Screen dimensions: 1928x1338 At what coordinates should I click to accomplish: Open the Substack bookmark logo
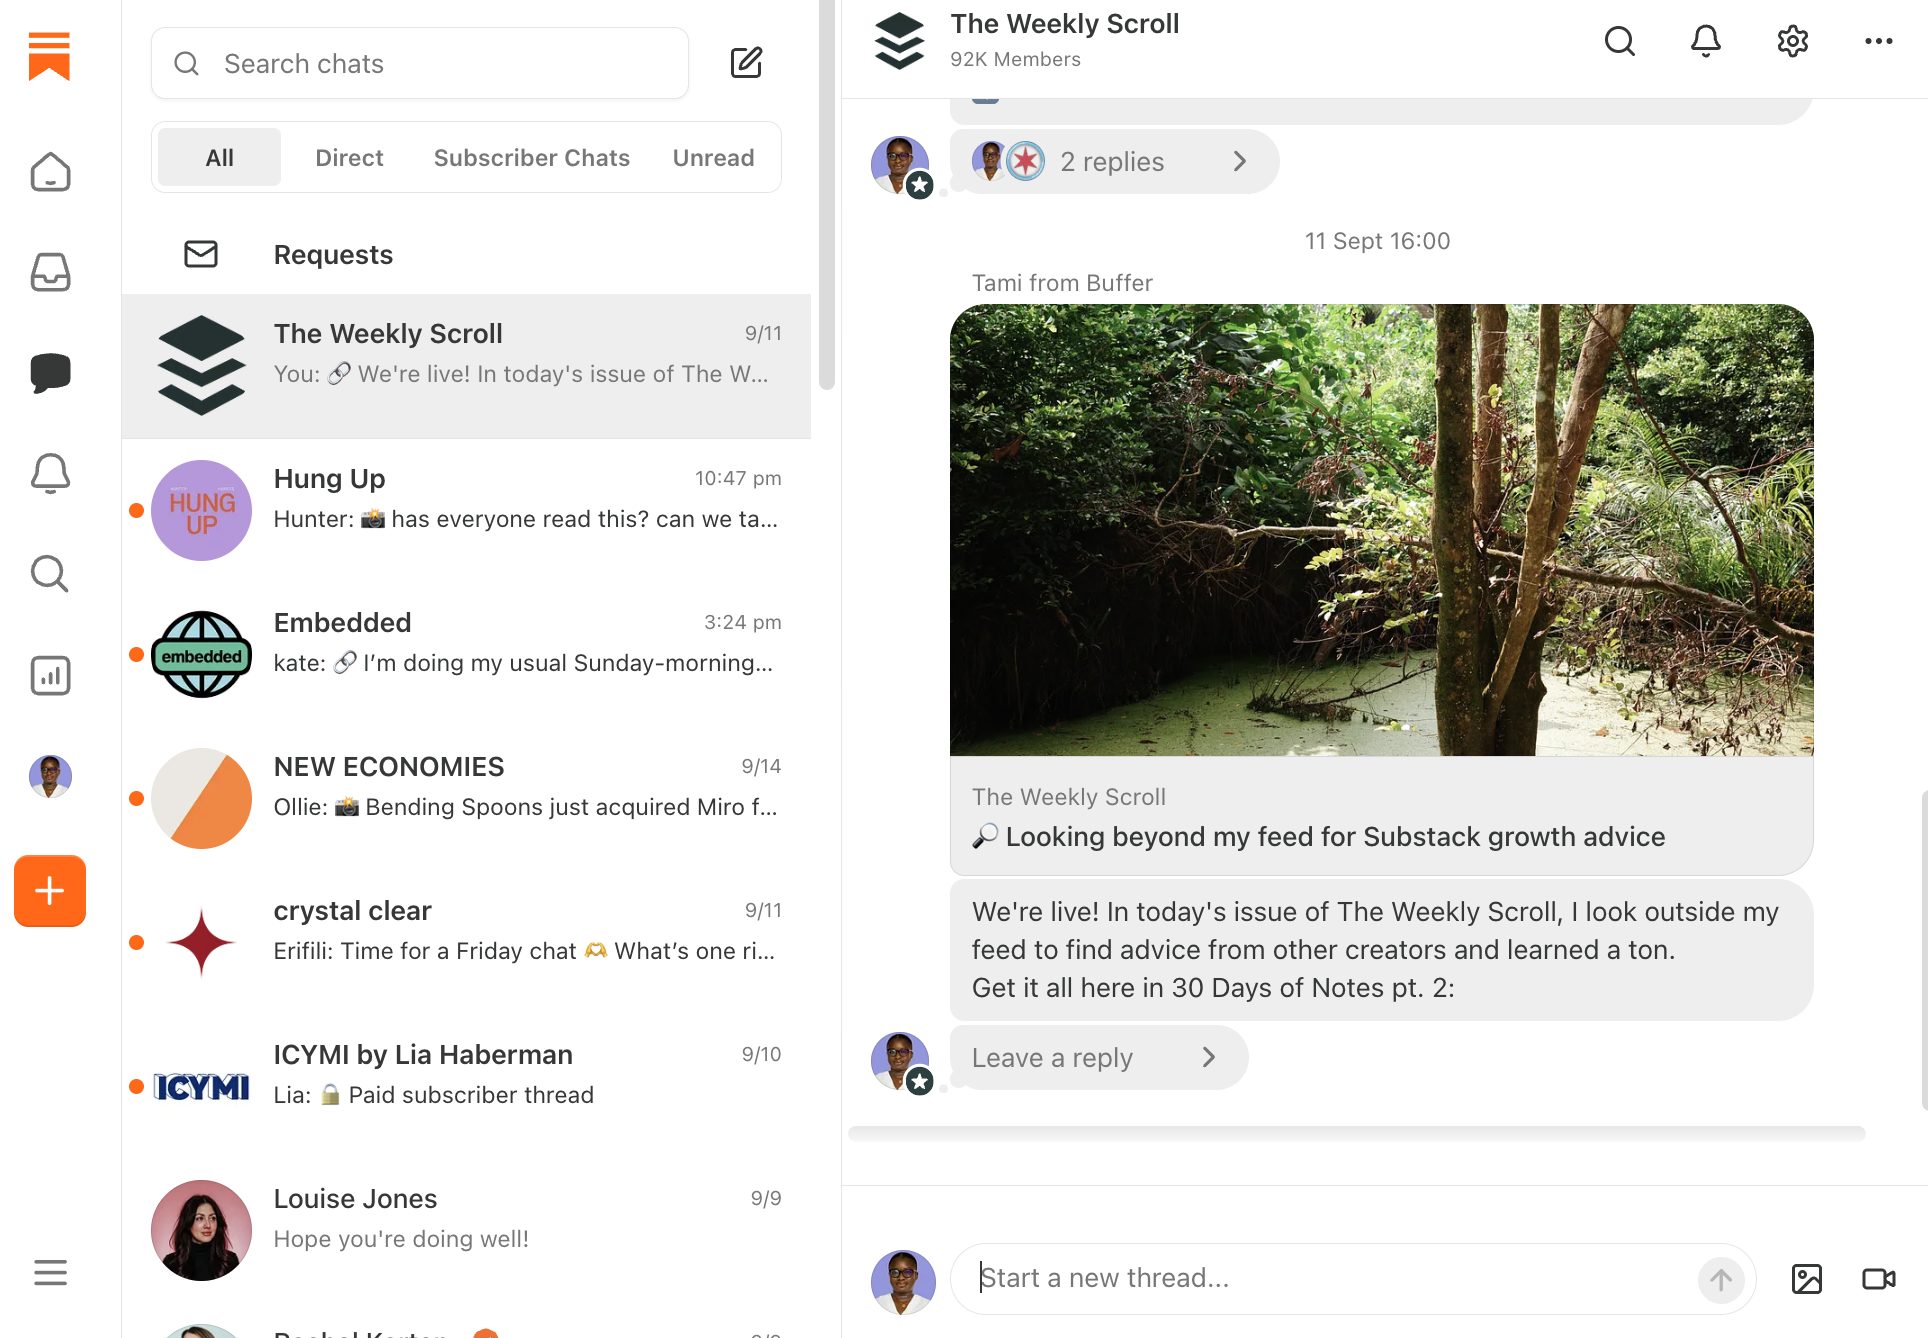point(49,56)
